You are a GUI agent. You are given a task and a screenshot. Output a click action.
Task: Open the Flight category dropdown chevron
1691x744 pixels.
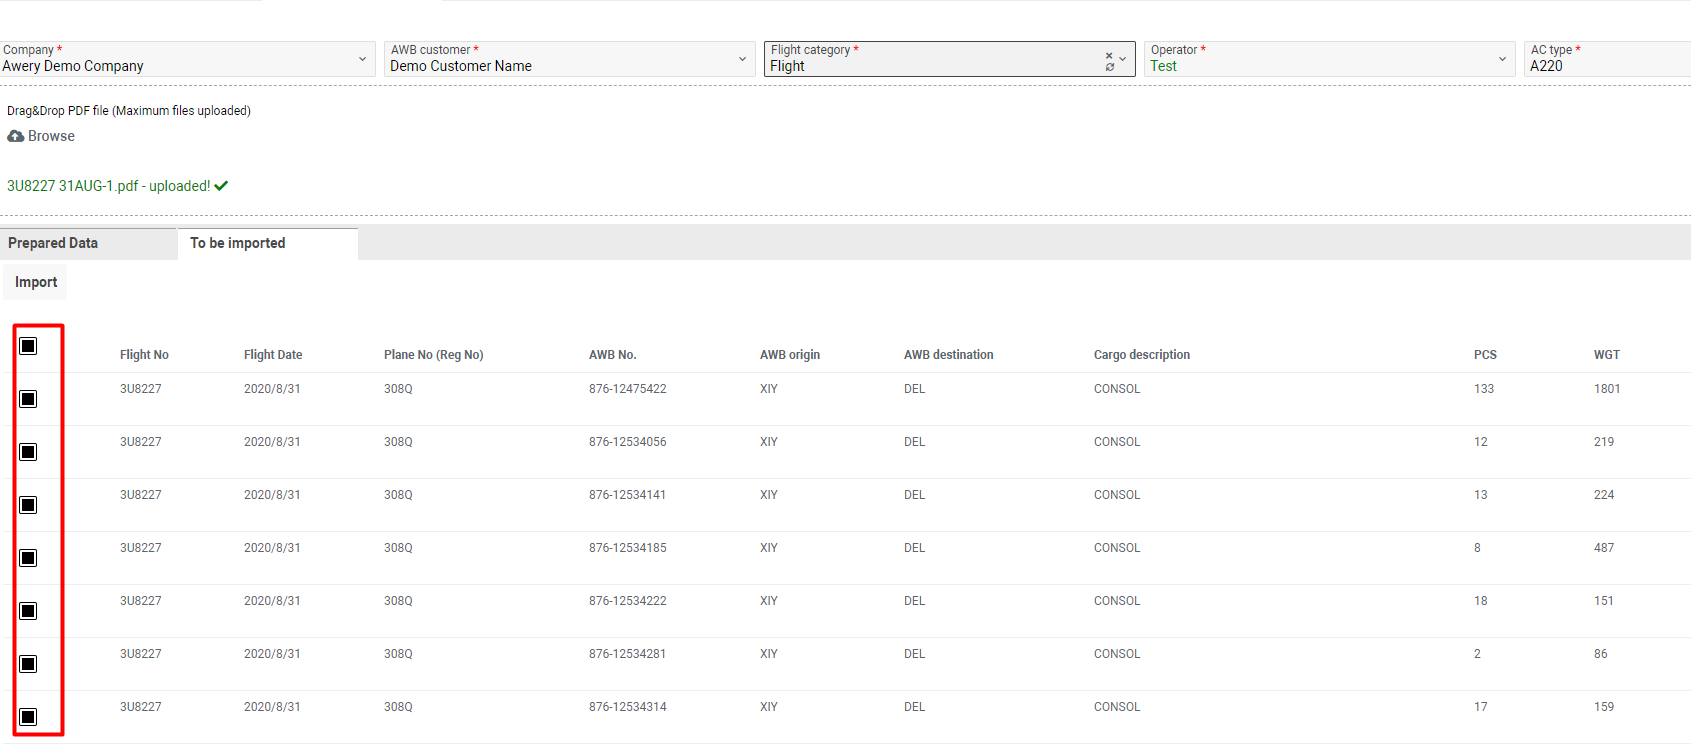(1123, 59)
